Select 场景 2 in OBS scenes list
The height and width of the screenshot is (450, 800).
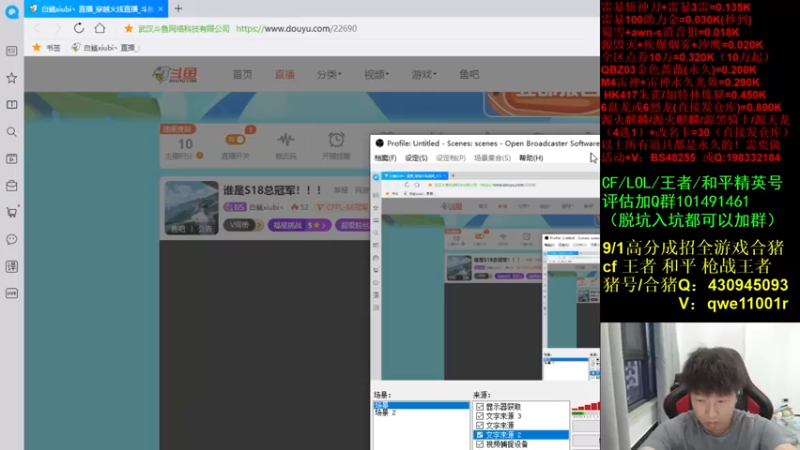[x=386, y=413]
